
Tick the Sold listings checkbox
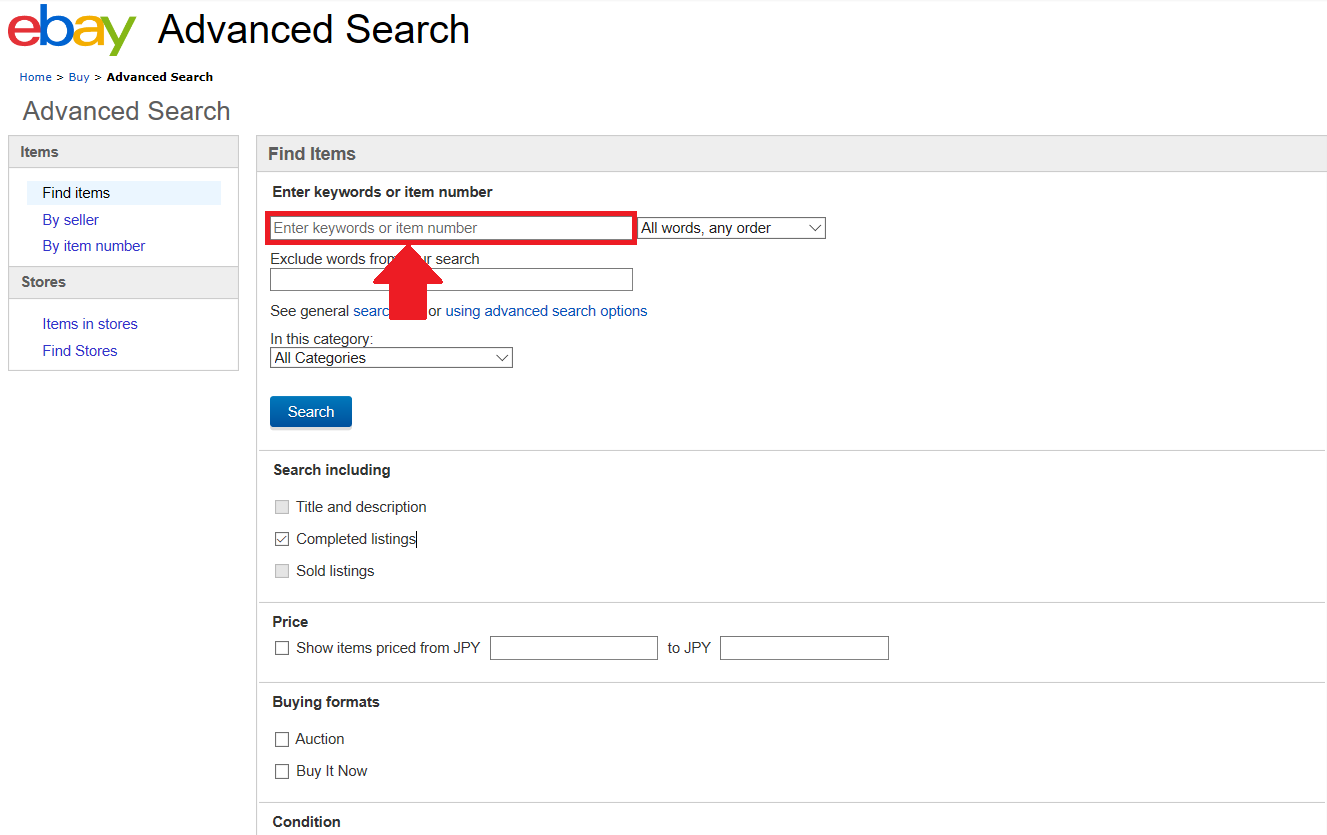pyautogui.click(x=282, y=571)
